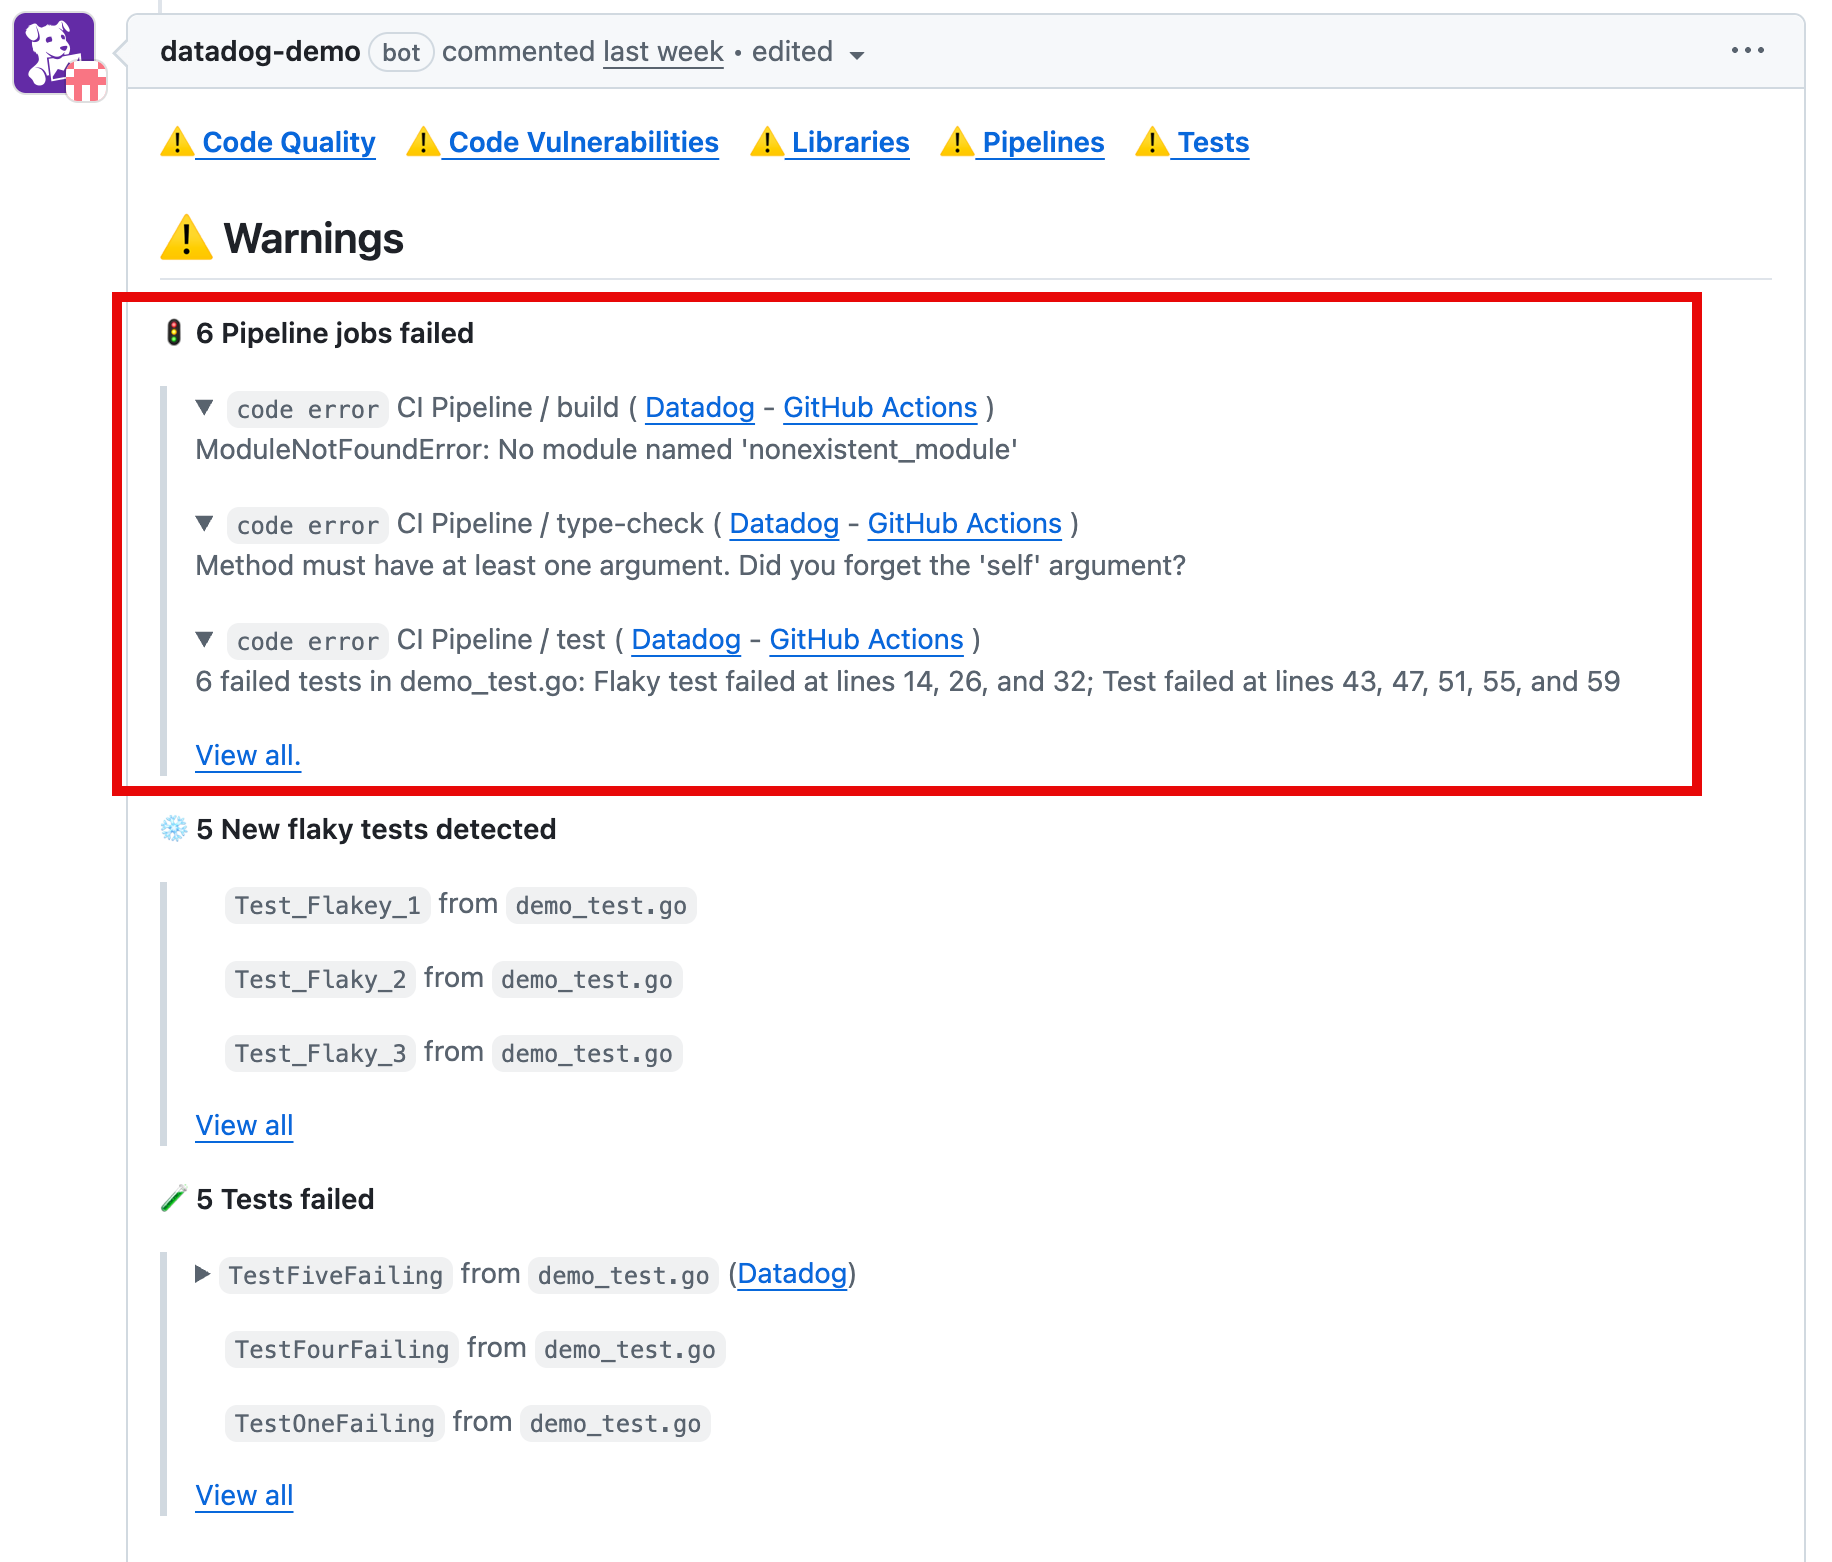This screenshot has width=1832, height=1562.
Task: Open Datadog link for test job
Action: click(686, 639)
